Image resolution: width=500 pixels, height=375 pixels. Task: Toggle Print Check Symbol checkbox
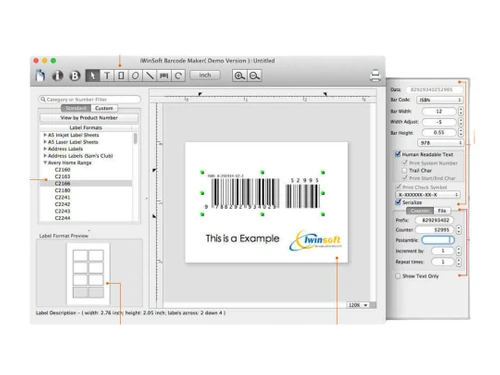(398, 187)
